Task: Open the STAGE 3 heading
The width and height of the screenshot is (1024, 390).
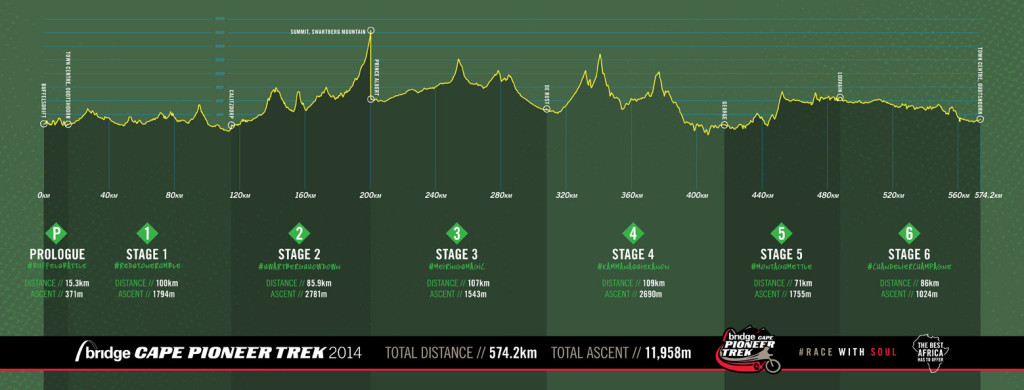Action: pyautogui.click(x=457, y=254)
